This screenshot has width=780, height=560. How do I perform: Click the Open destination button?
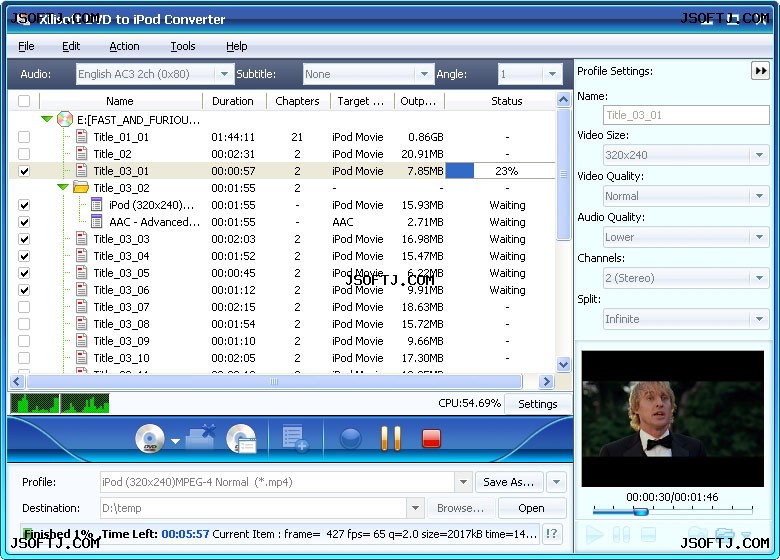[x=531, y=508]
